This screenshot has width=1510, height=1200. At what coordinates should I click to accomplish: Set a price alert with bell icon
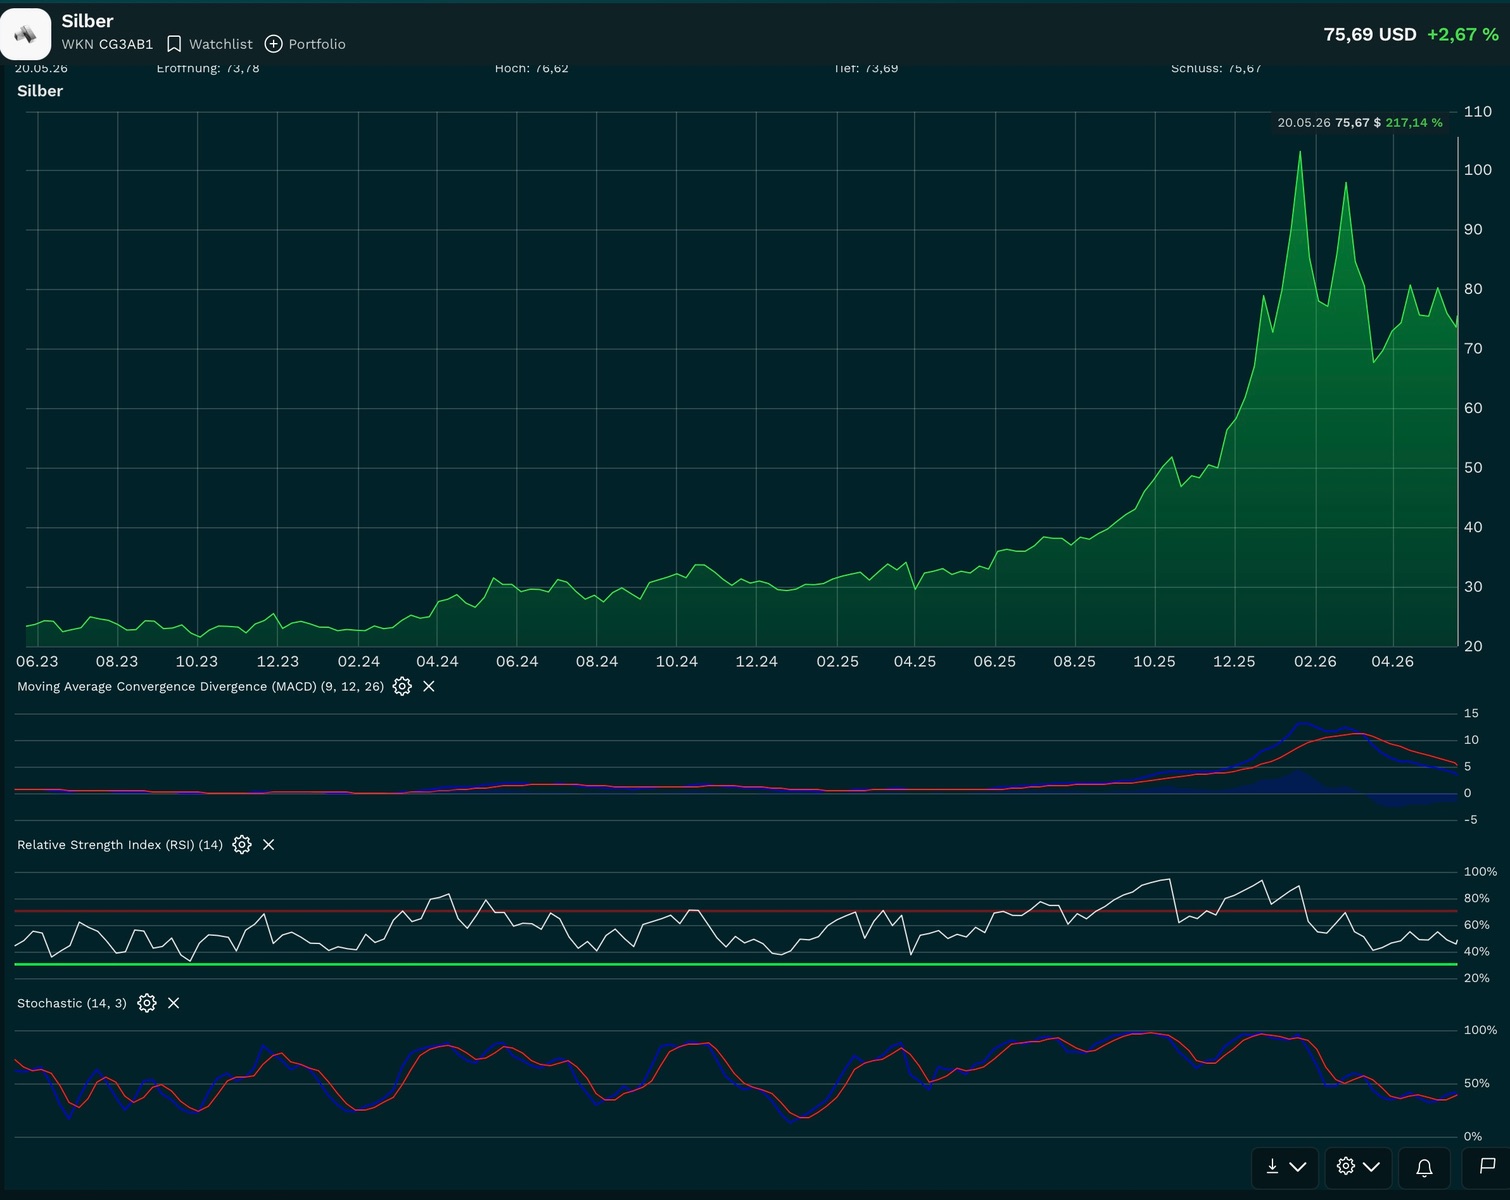coord(1424,1167)
